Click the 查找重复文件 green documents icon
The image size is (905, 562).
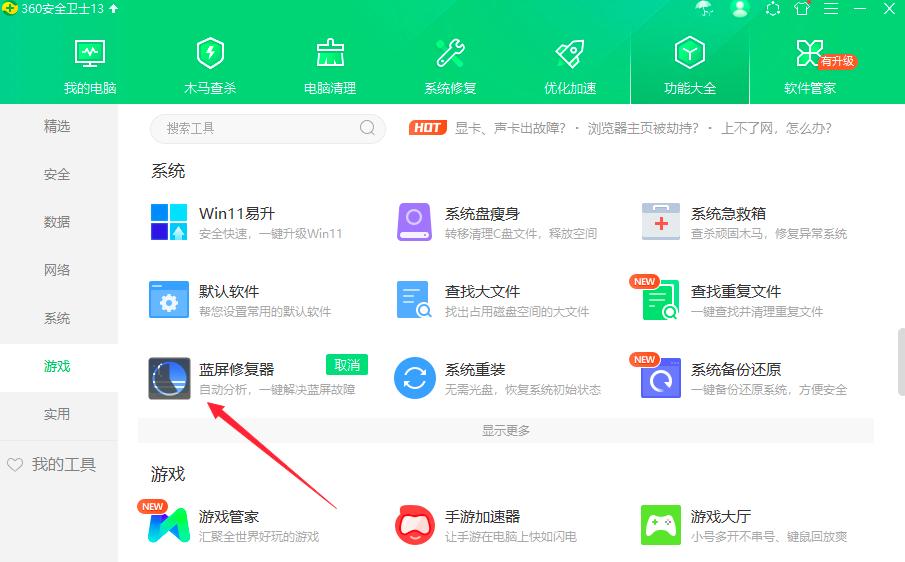(x=661, y=299)
